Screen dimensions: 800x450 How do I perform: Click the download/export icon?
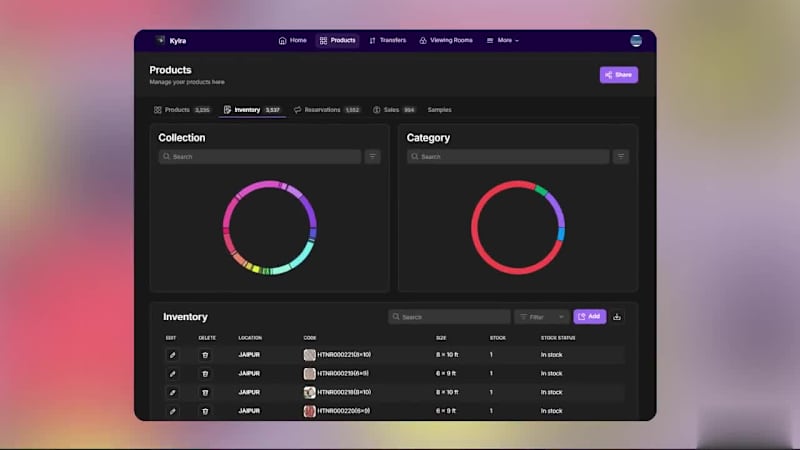tap(617, 317)
